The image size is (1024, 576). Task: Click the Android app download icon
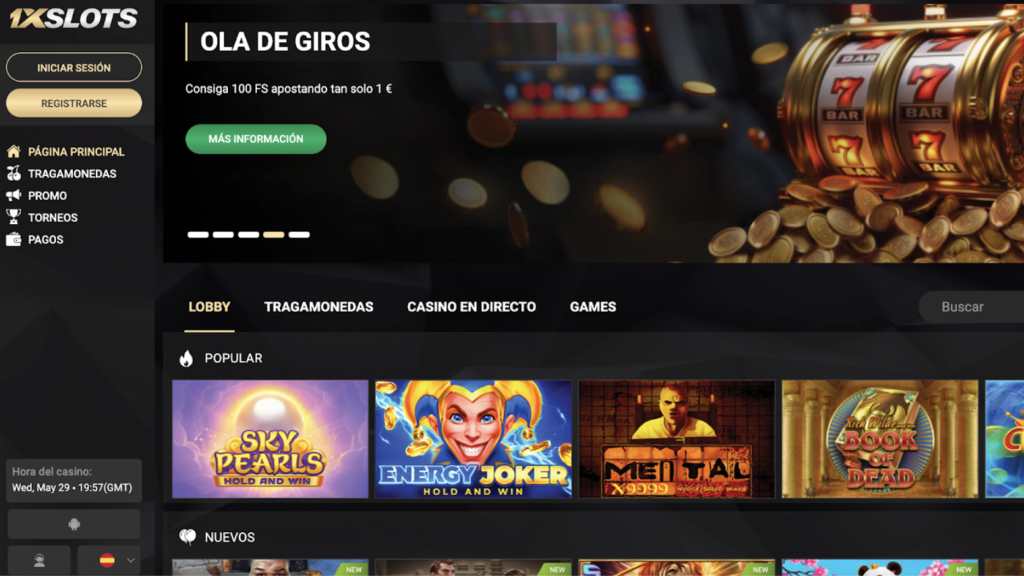click(x=74, y=524)
